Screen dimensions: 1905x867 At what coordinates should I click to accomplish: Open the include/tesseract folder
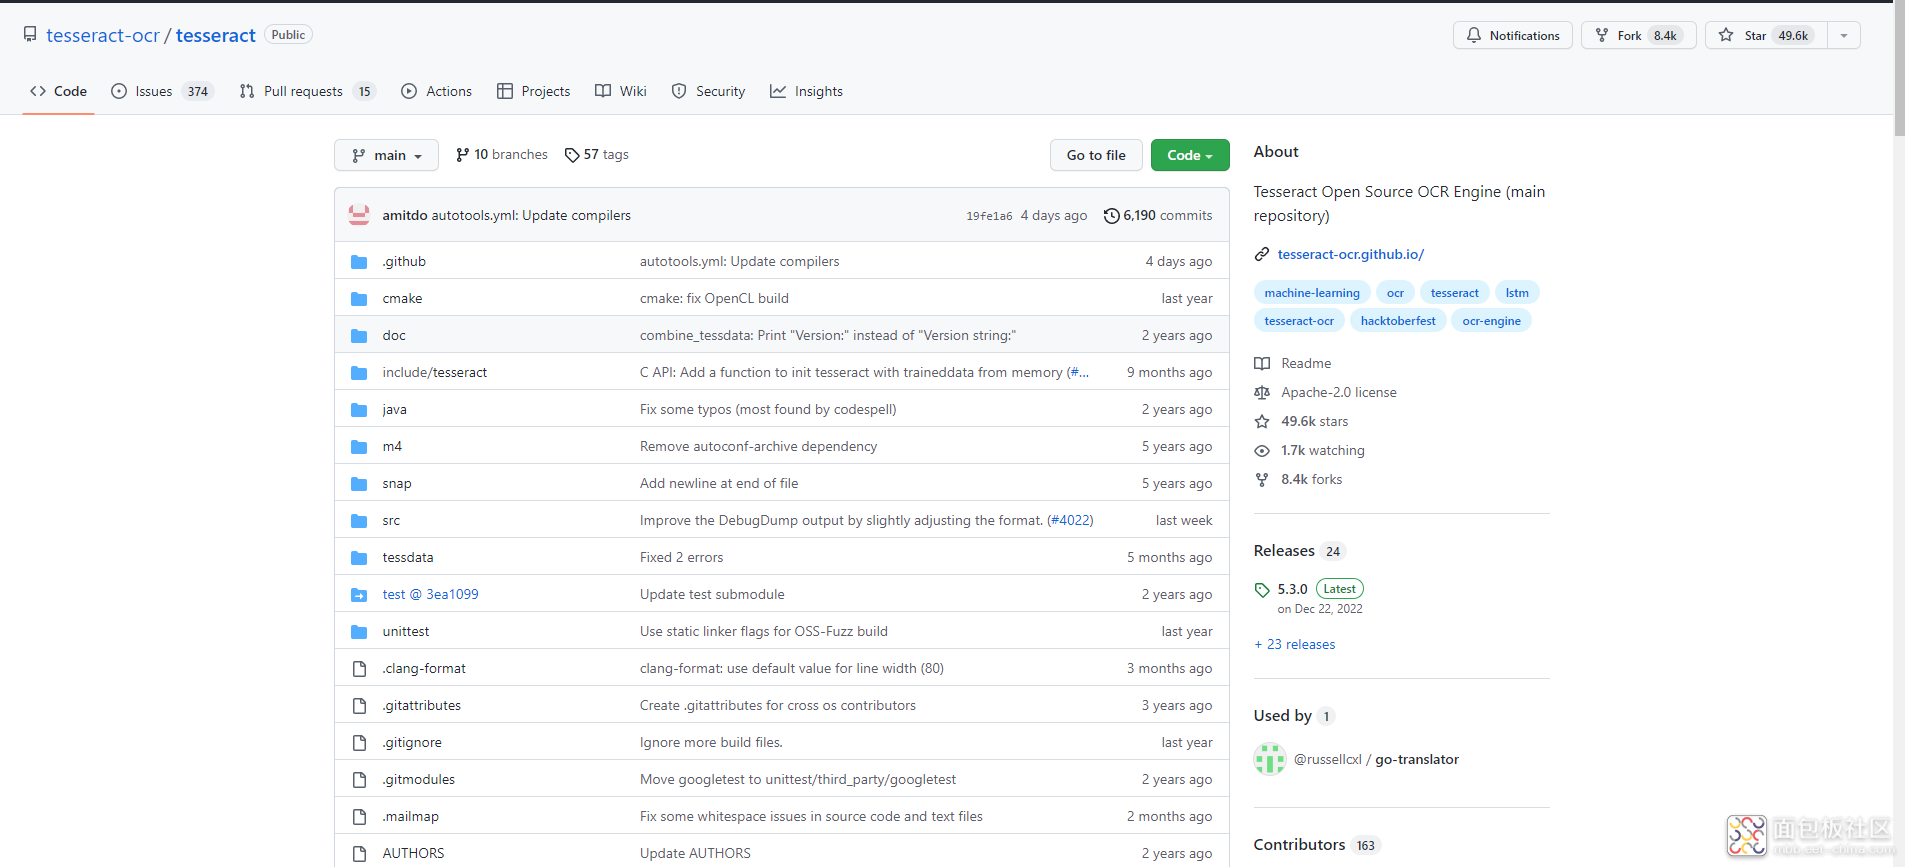[434, 373]
